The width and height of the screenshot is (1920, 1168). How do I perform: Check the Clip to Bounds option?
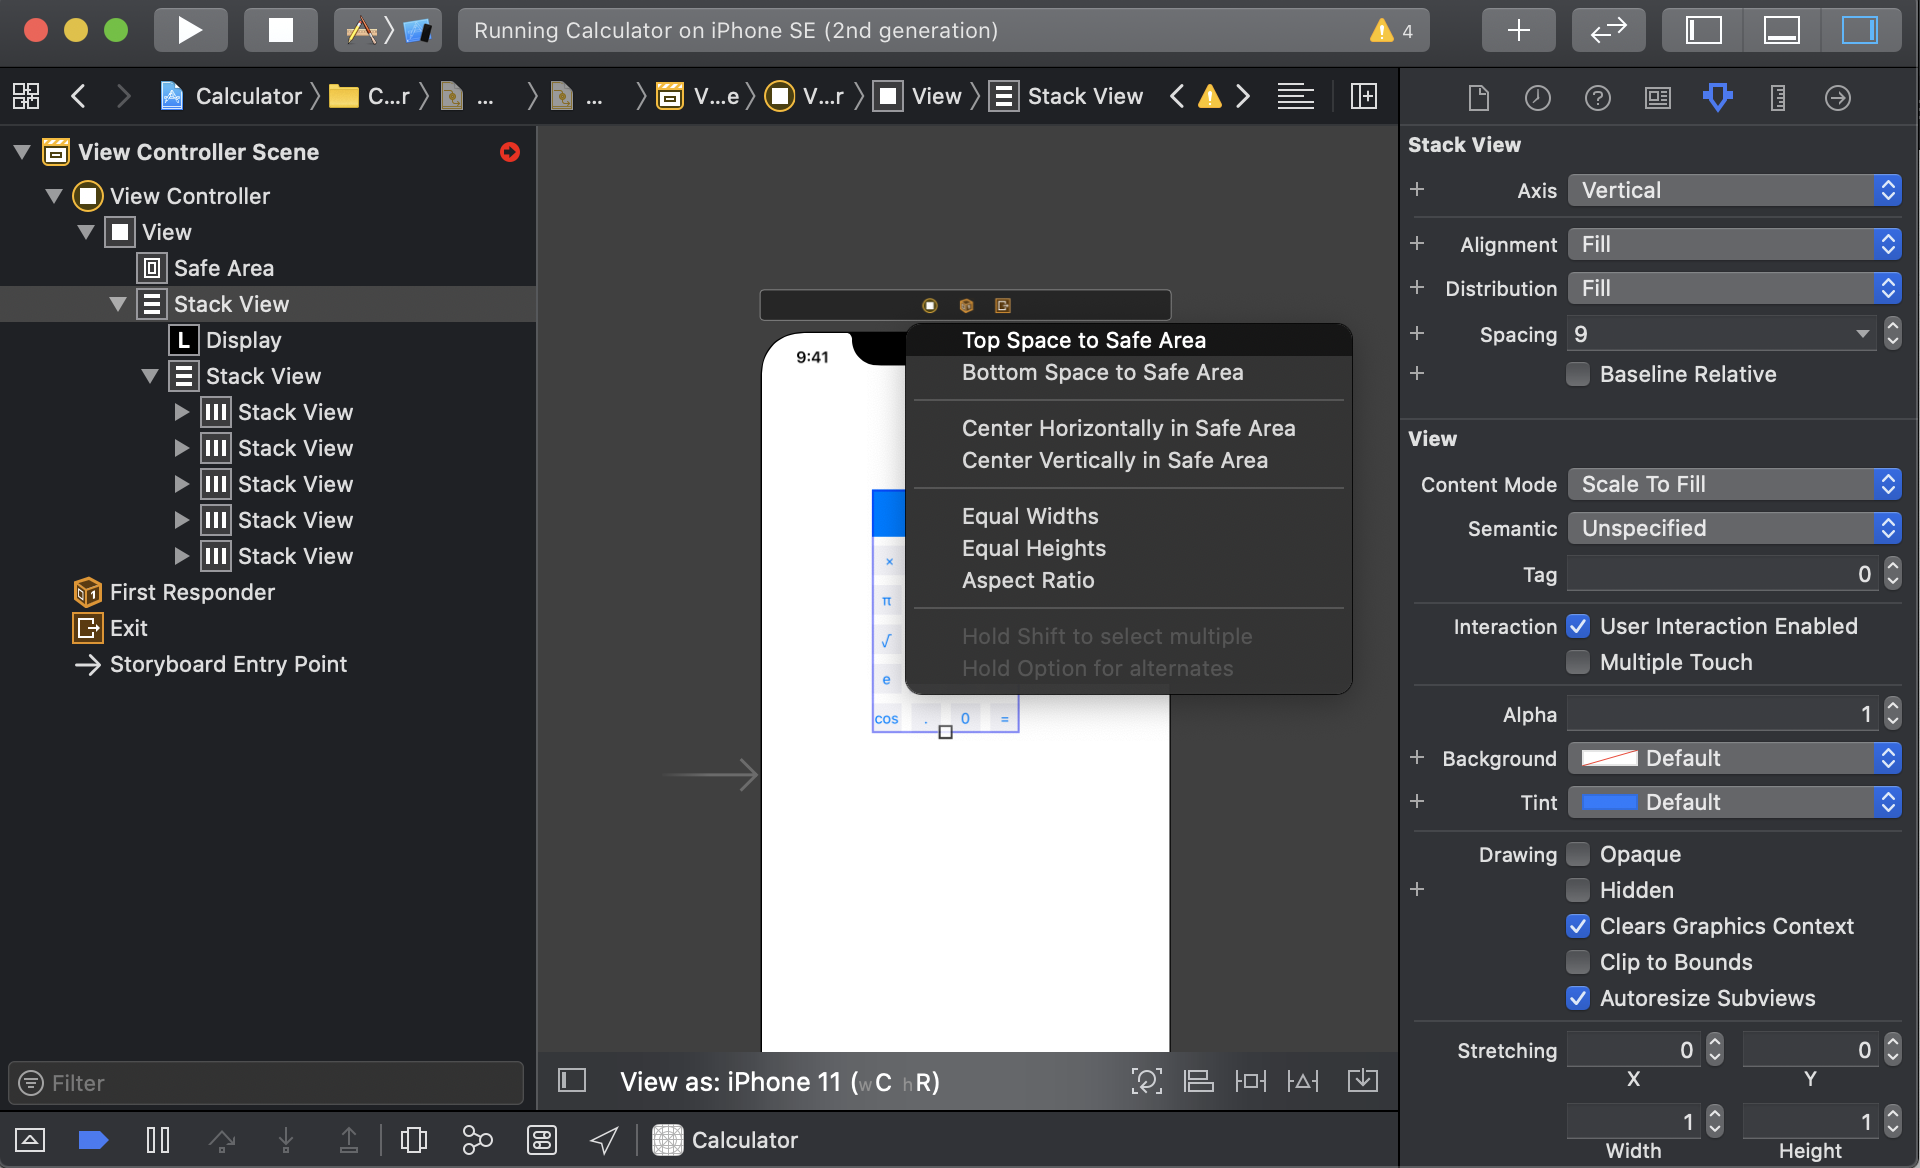pyautogui.click(x=1578, y=962)
